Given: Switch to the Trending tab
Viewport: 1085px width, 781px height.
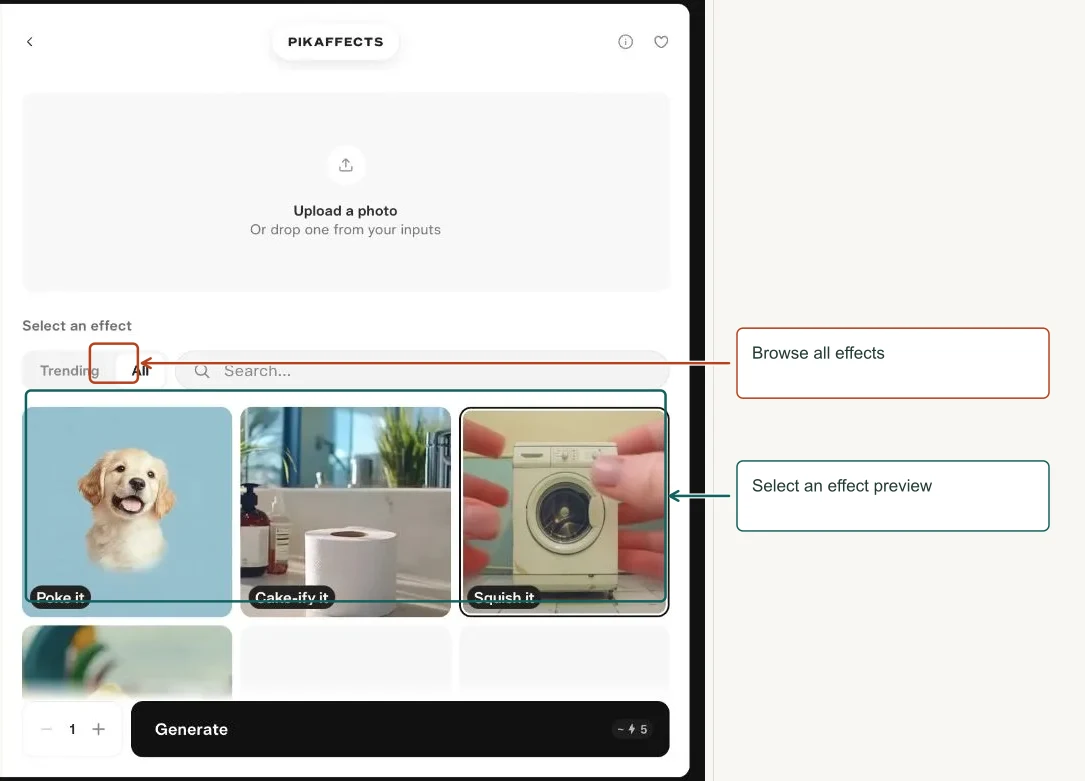Looking at the screenshot, I should (x=69, y=371).
